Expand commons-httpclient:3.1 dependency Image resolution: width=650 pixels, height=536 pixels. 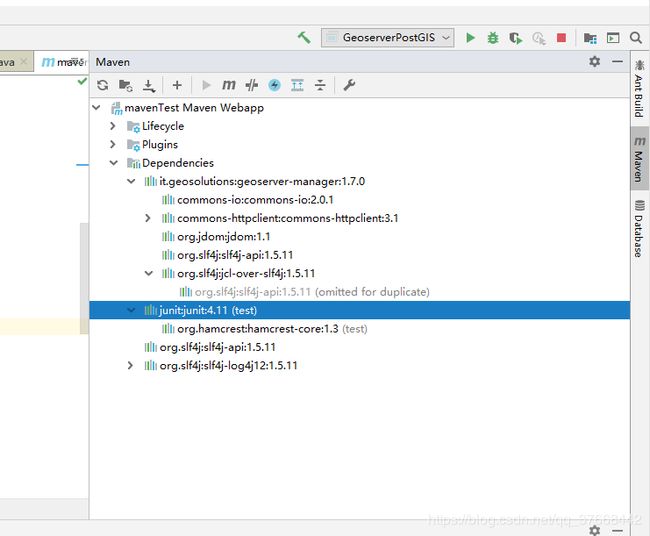coord(148,218)
